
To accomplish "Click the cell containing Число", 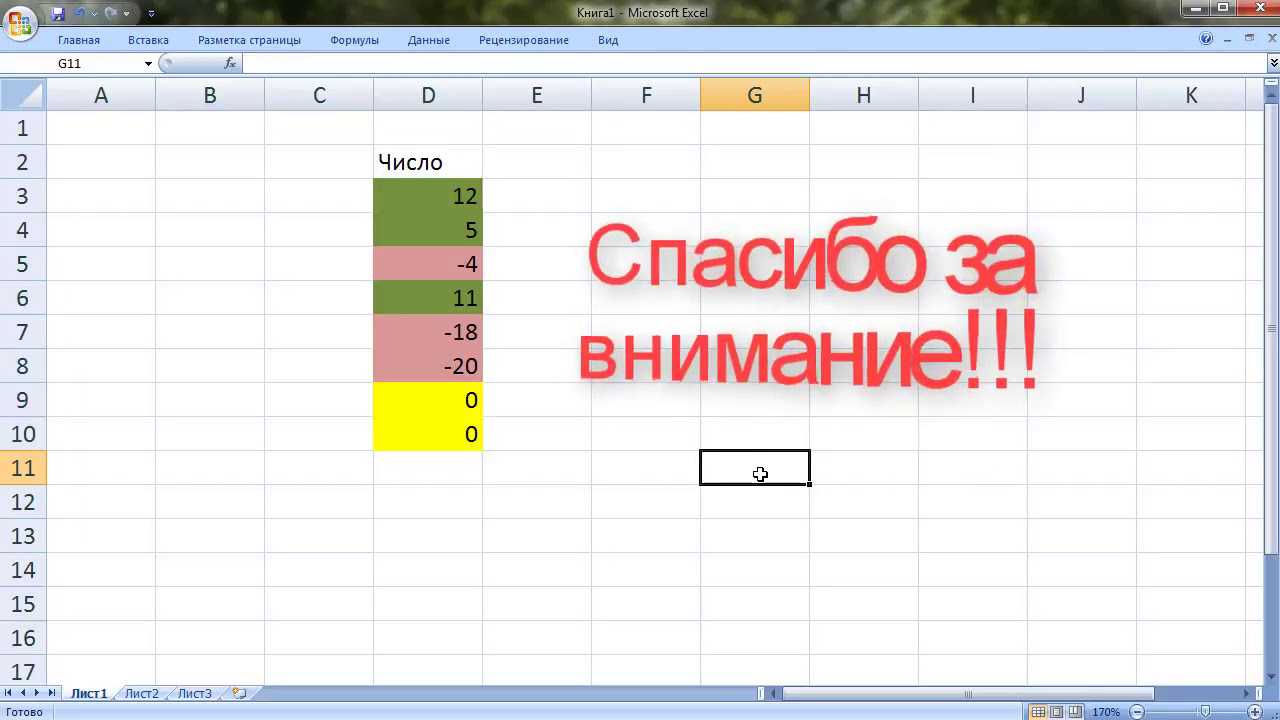I will pos(428,162).
